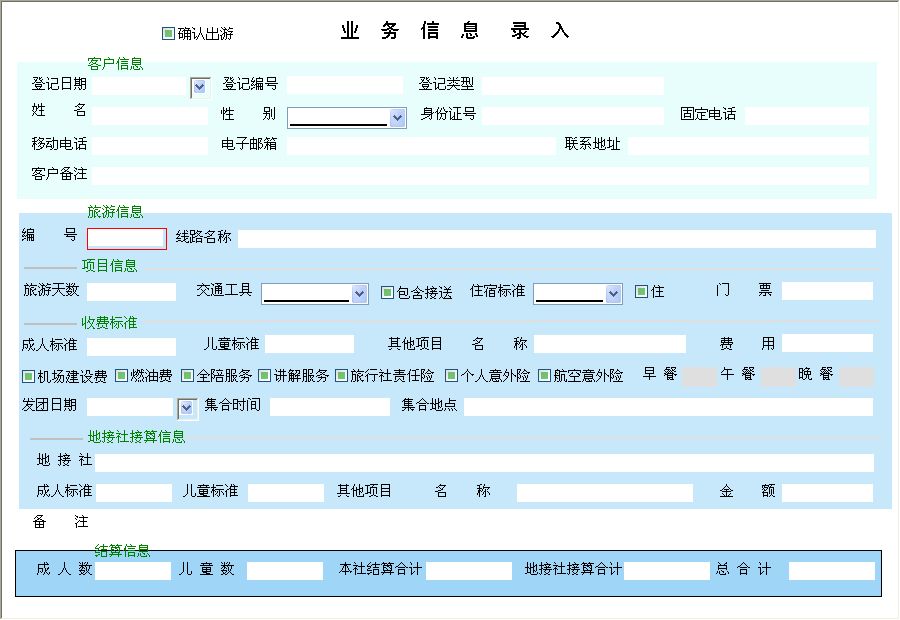Viewport: 900px width, 620px height.
Task: Expand the 交通工具 dropdown
Action: coord(359,294)
